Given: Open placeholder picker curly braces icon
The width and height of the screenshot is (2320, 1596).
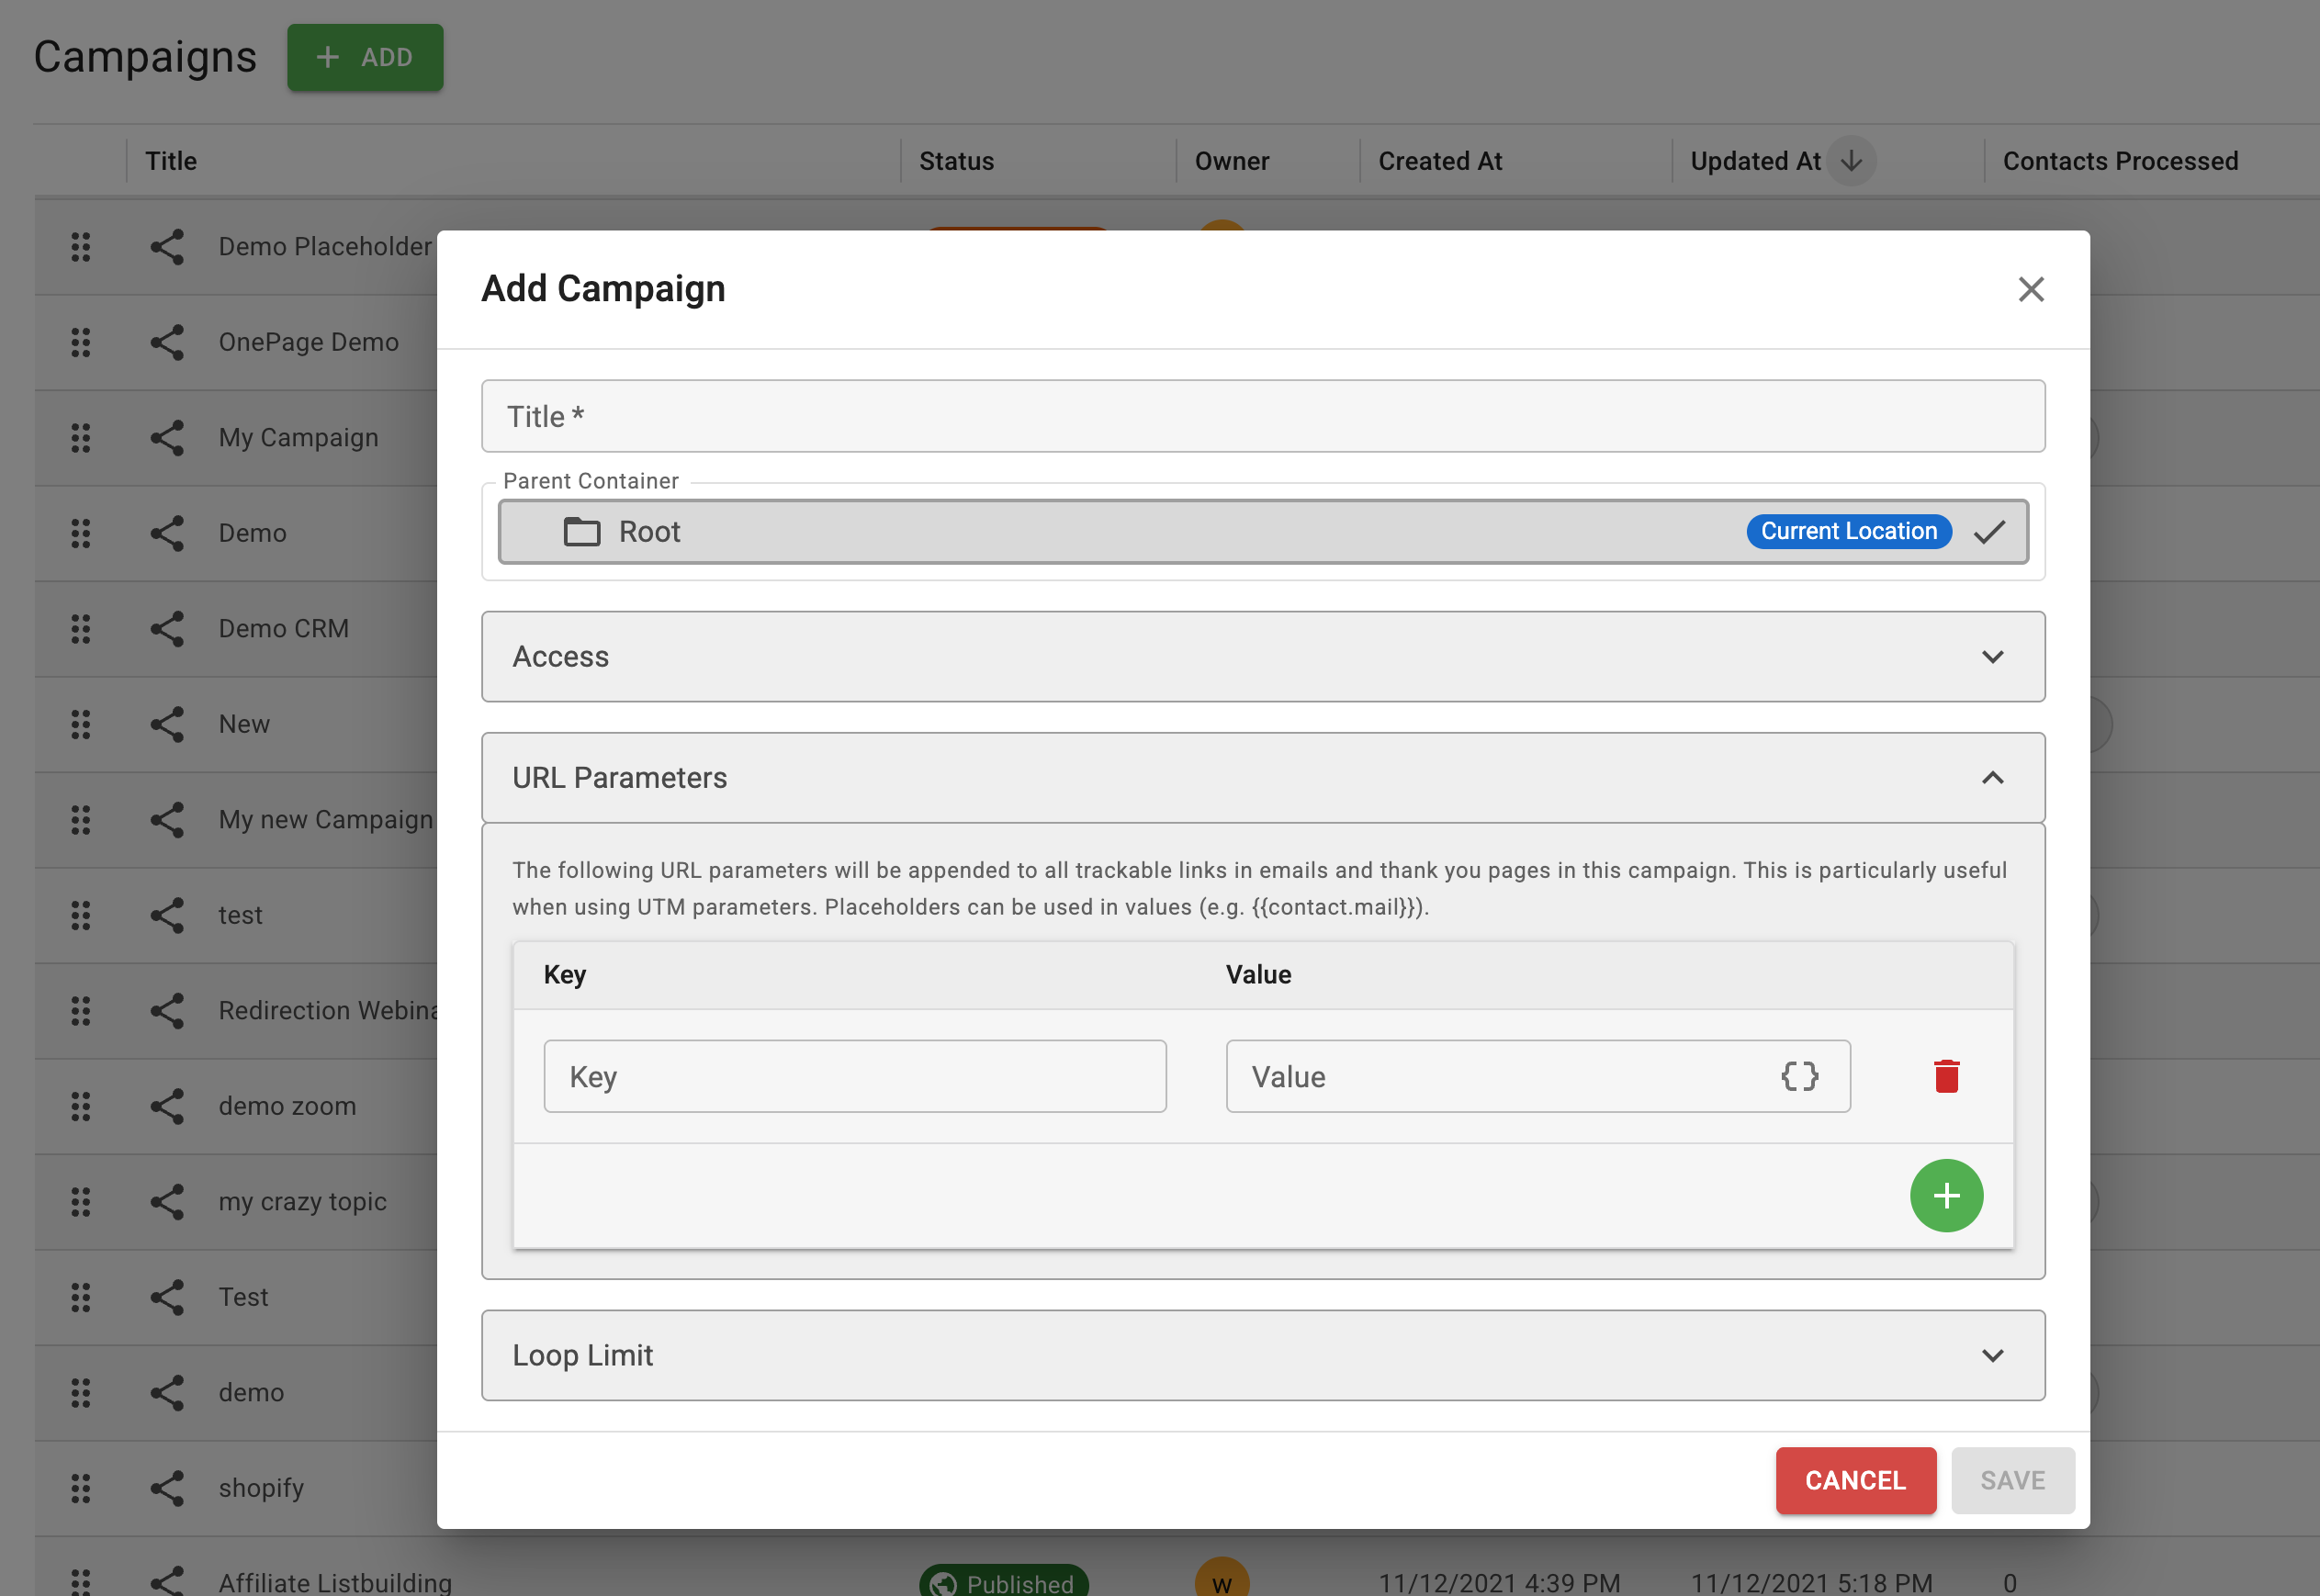Looking at the screenshot, I should (x=1799, y=1076).
